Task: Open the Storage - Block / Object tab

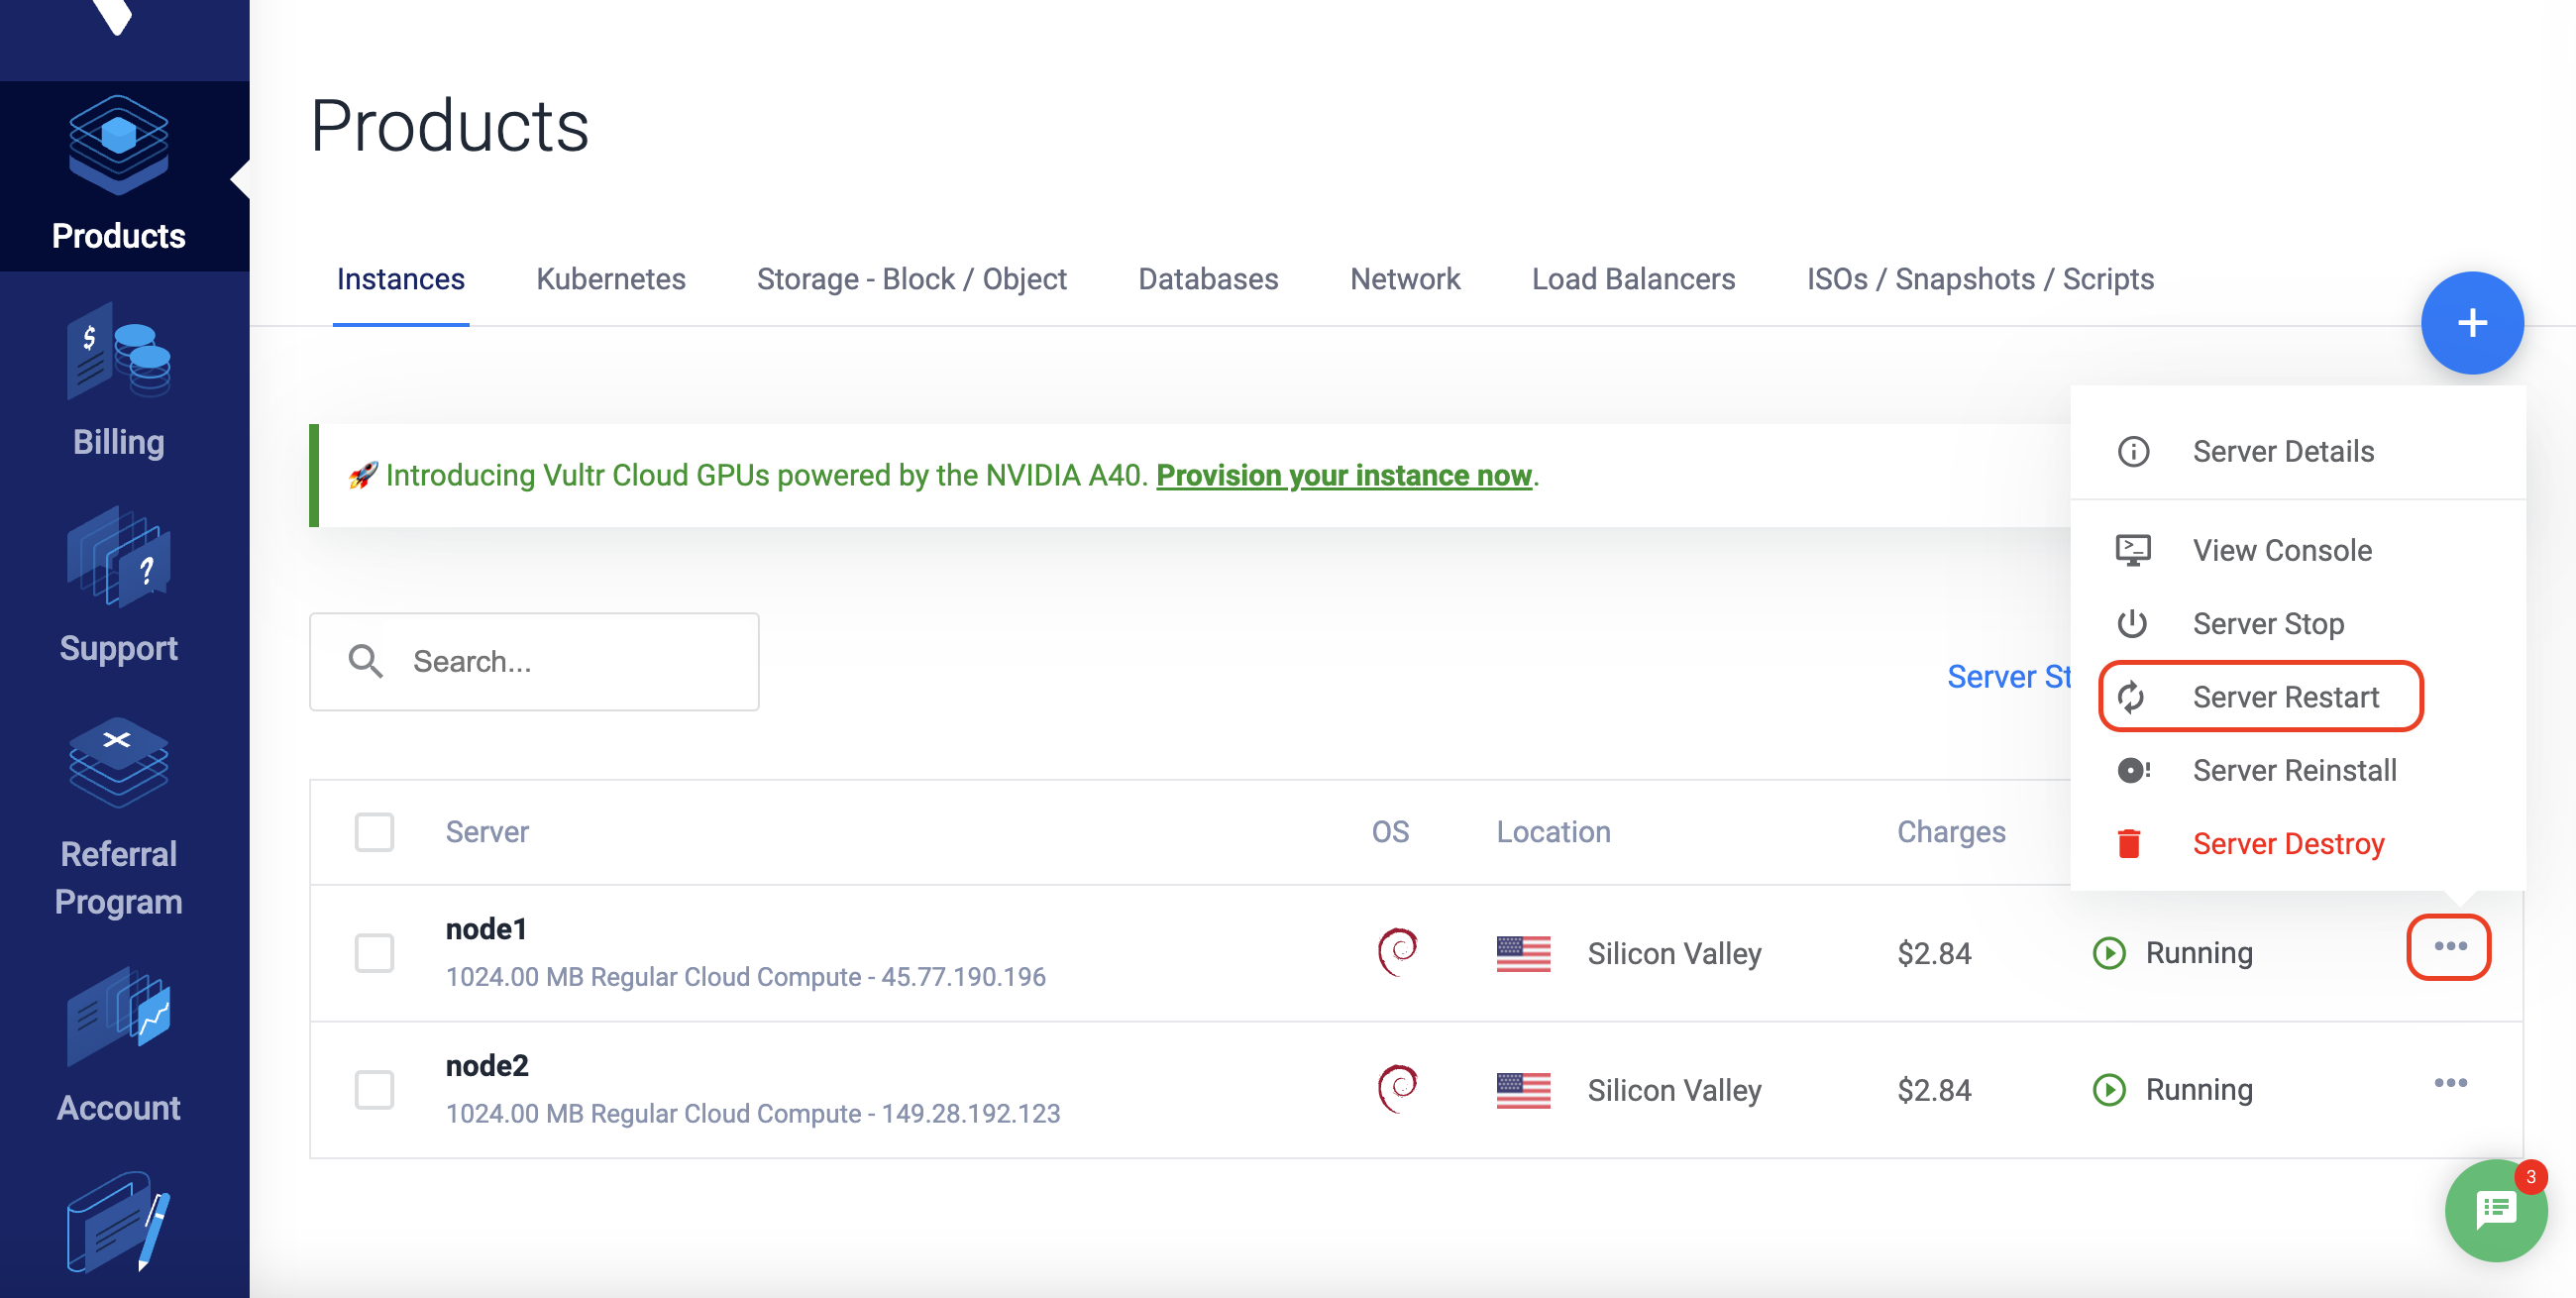Action: (911, 279)
